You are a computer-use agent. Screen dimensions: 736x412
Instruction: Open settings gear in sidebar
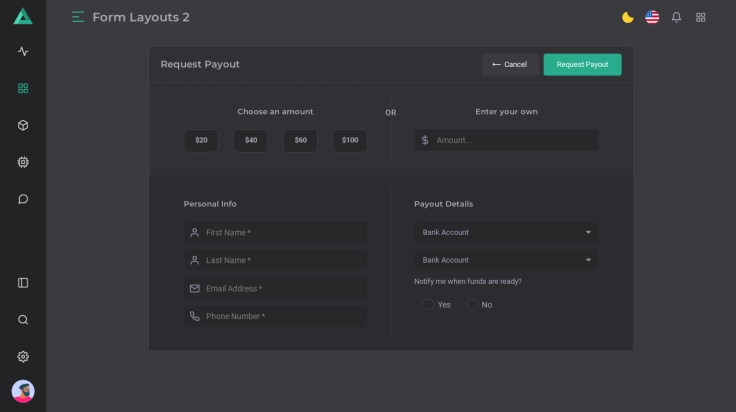tap(23, 357)
